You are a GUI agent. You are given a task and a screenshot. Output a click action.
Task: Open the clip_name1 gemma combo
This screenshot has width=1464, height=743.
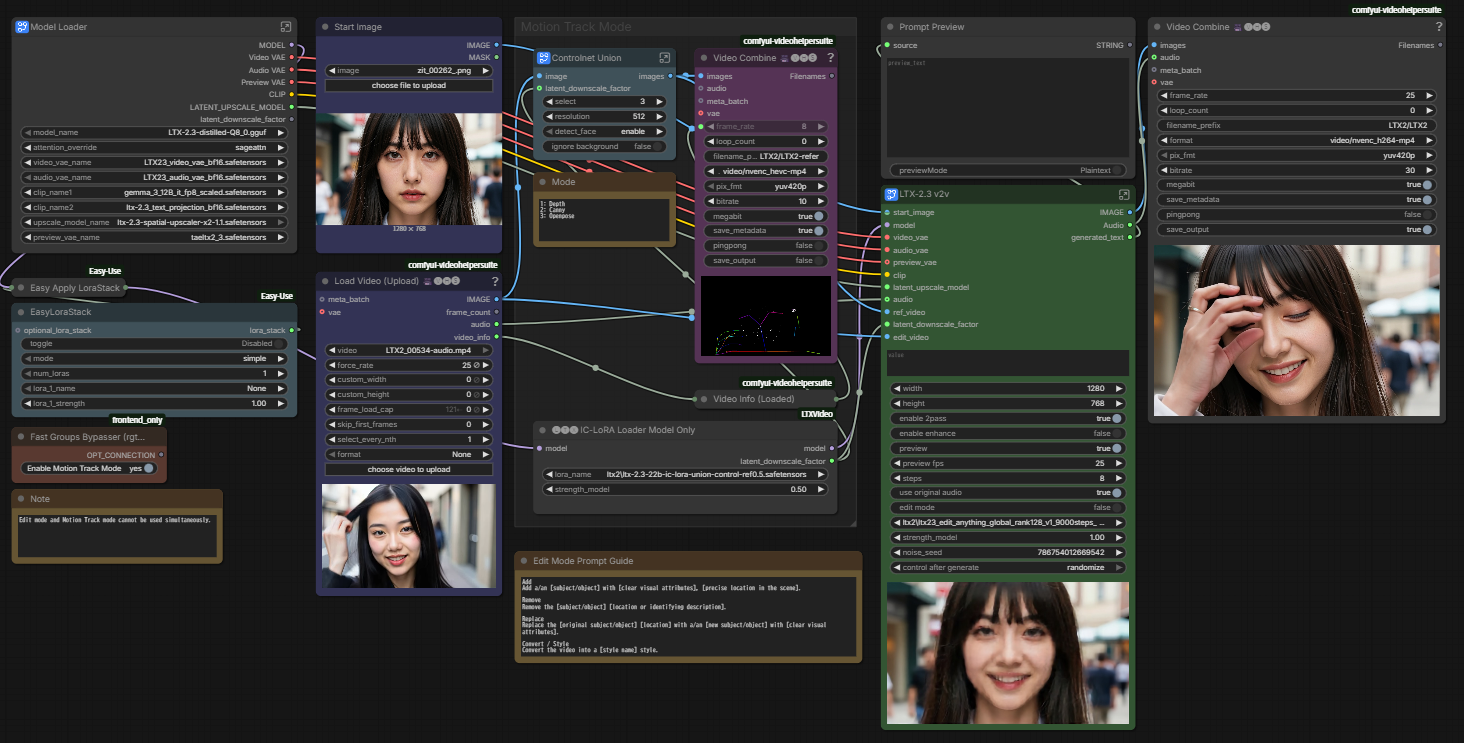click(x=154, y=192)
